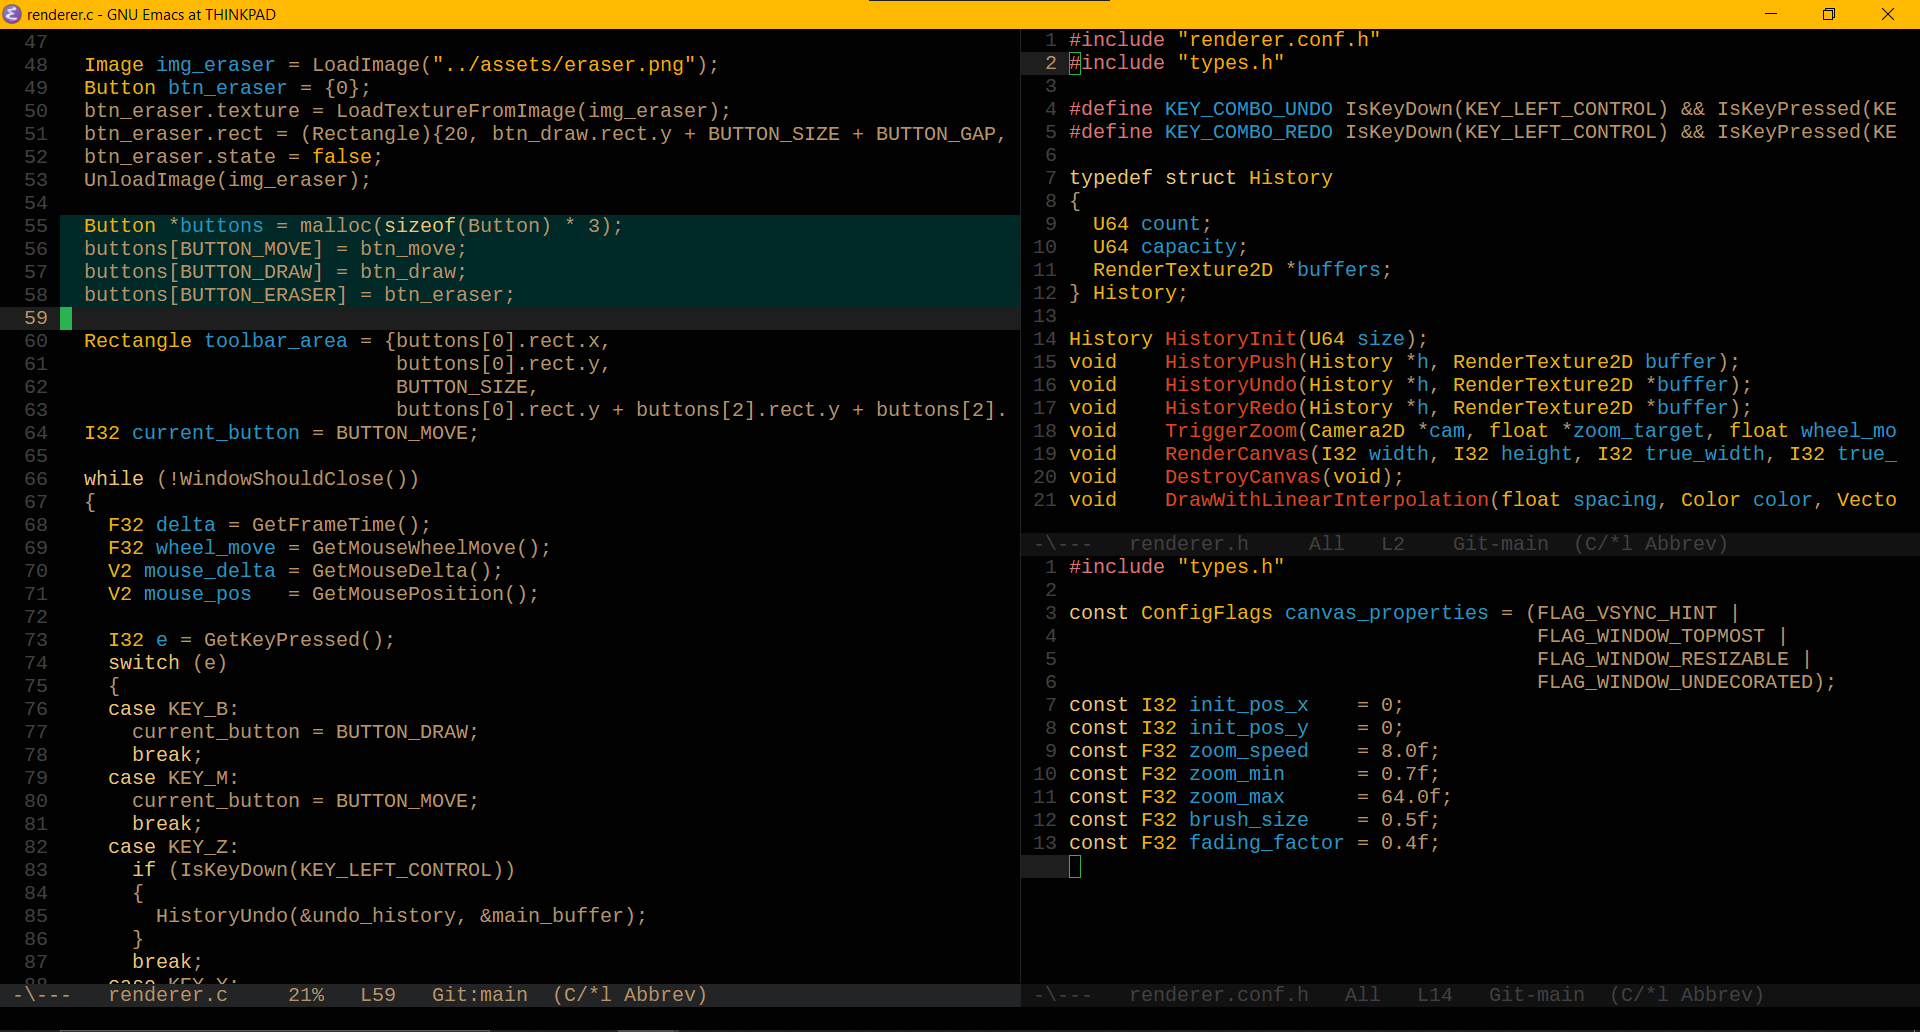Click HistoryInit function declaration
The width and height of the screenshot is (1920, 1032).
(1231, 339)
